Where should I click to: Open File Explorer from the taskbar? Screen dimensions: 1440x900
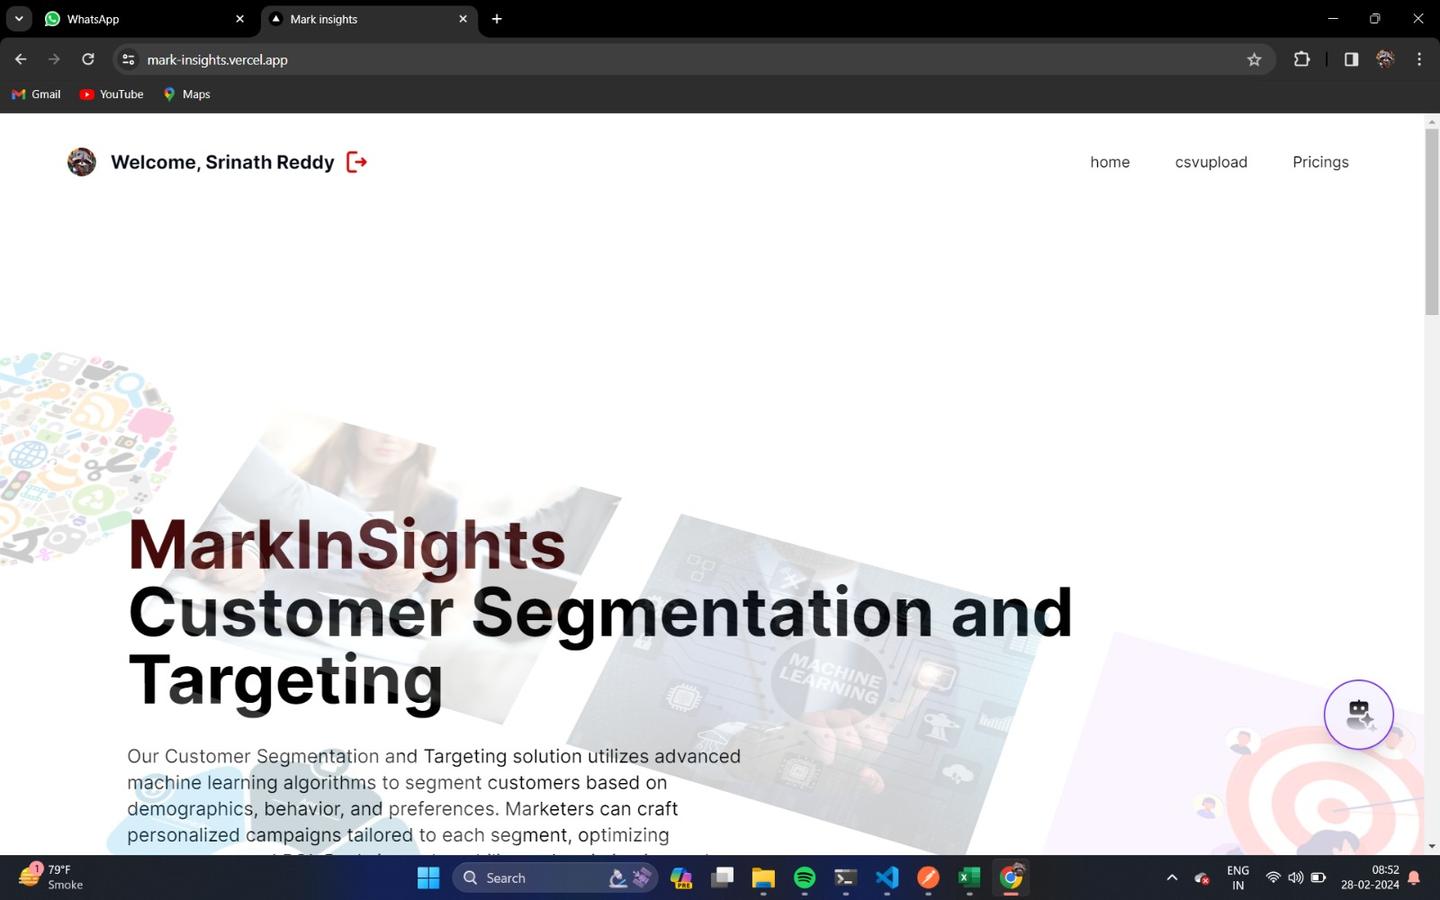(763, 878)
